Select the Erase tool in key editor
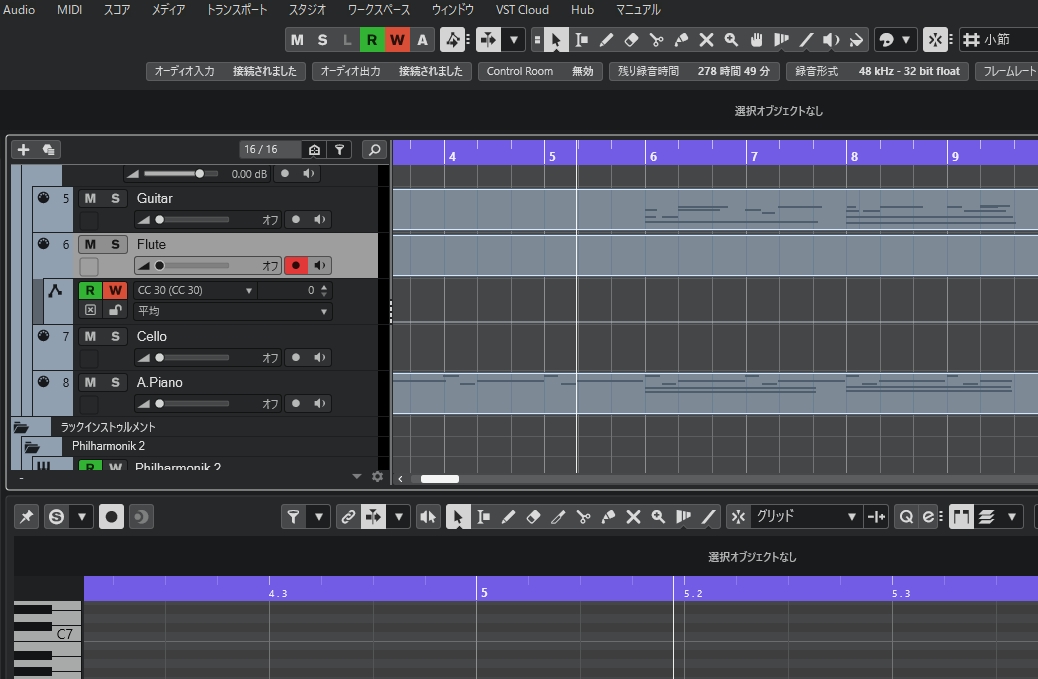 click(534, 517)
